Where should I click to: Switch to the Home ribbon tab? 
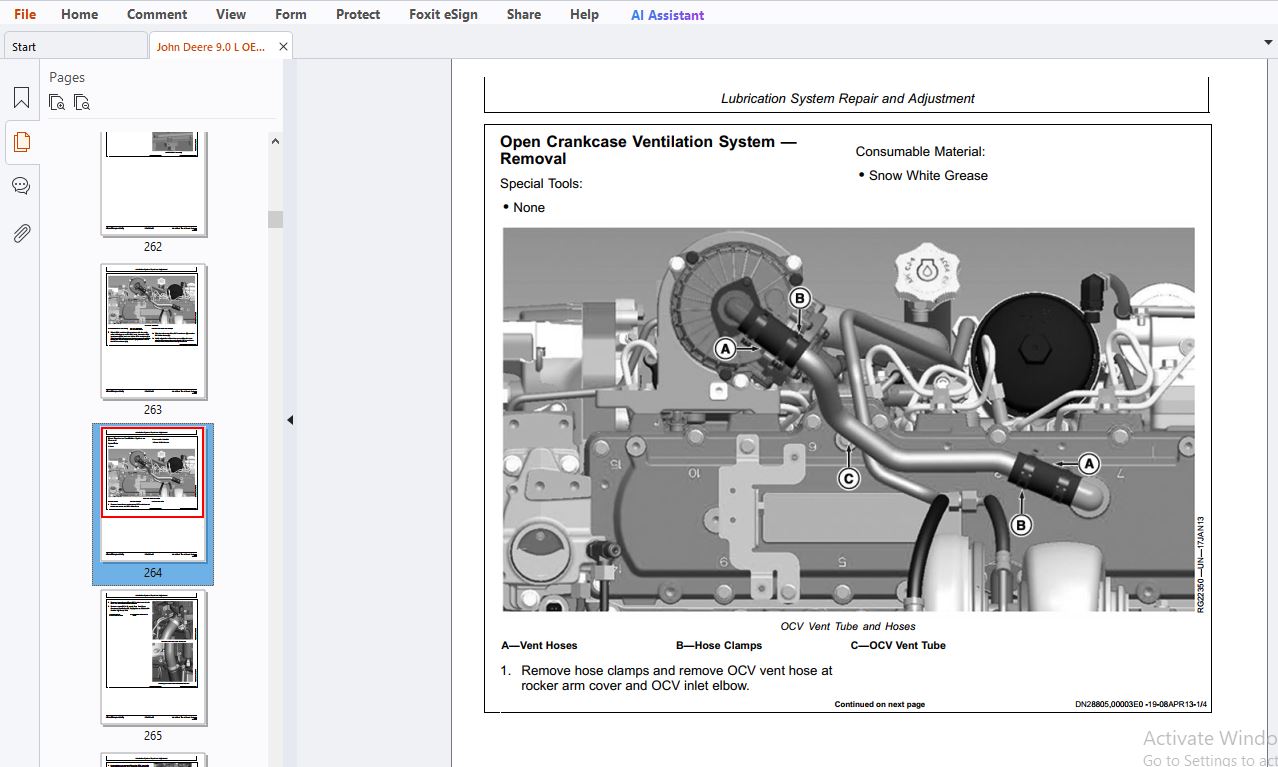click(x=80, y=14)
